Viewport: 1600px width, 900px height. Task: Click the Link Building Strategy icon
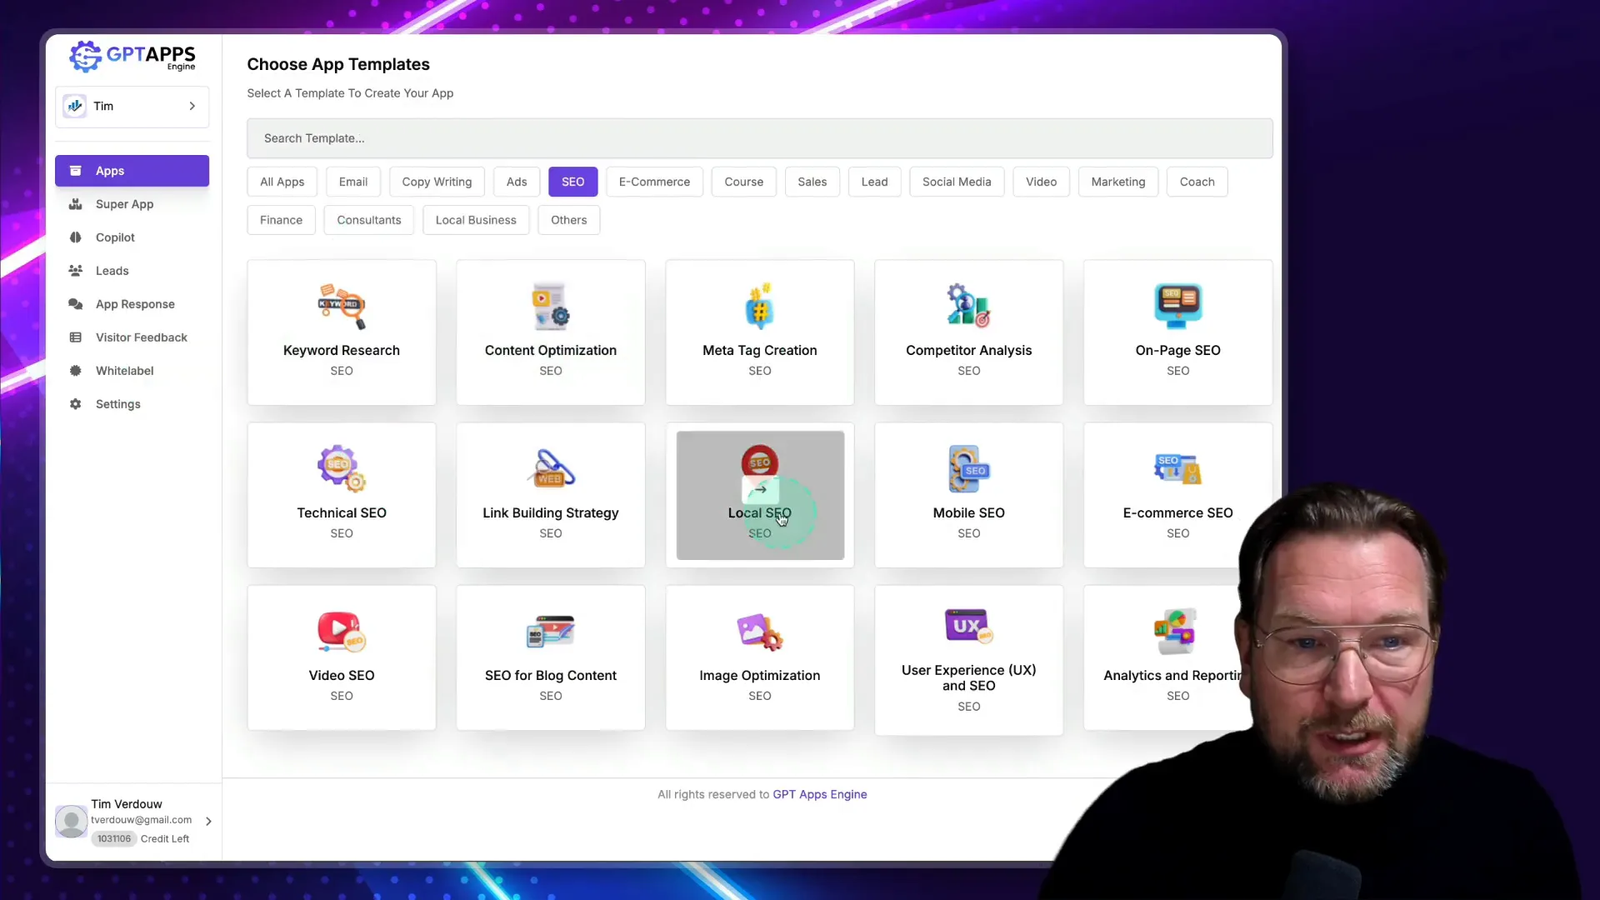pos(550,468)
